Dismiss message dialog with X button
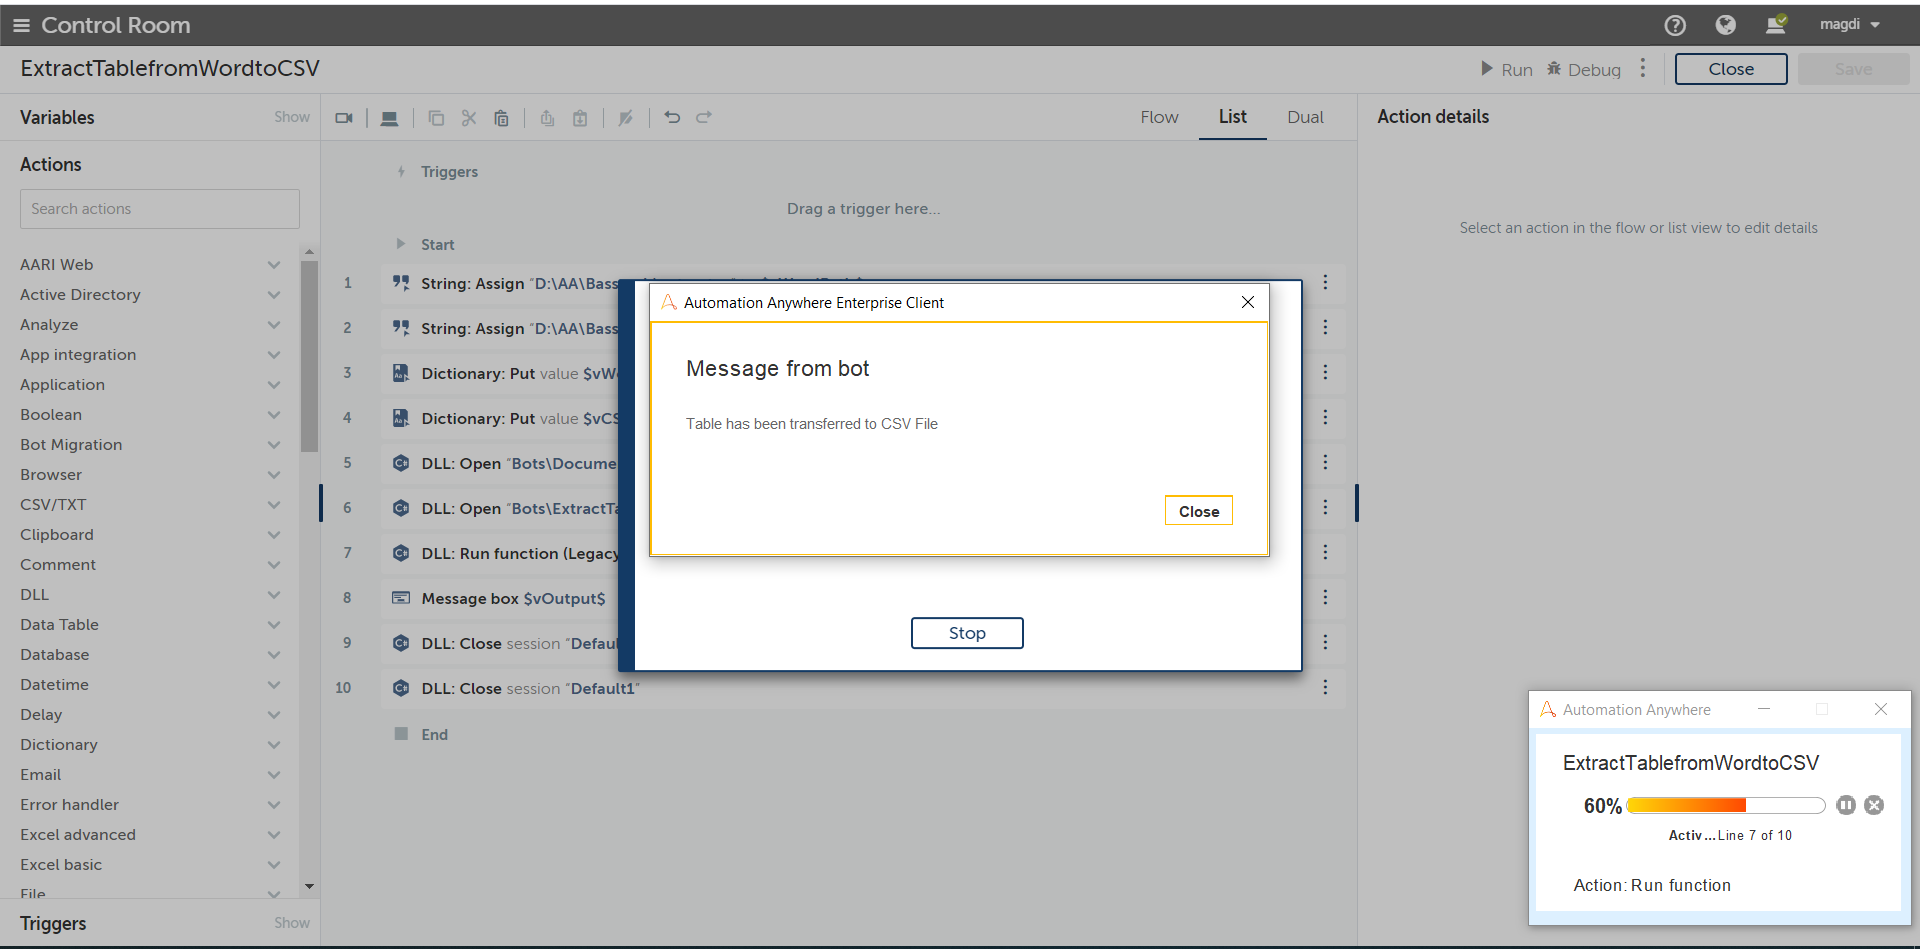This screenshot has width=1920, height=949. coord(1248,302)
